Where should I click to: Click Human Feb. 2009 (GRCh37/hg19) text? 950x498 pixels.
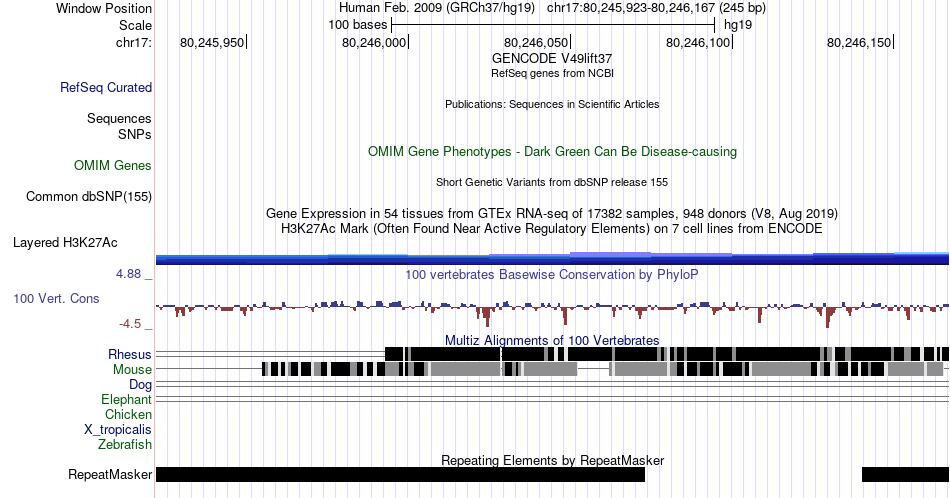point(437,8)
